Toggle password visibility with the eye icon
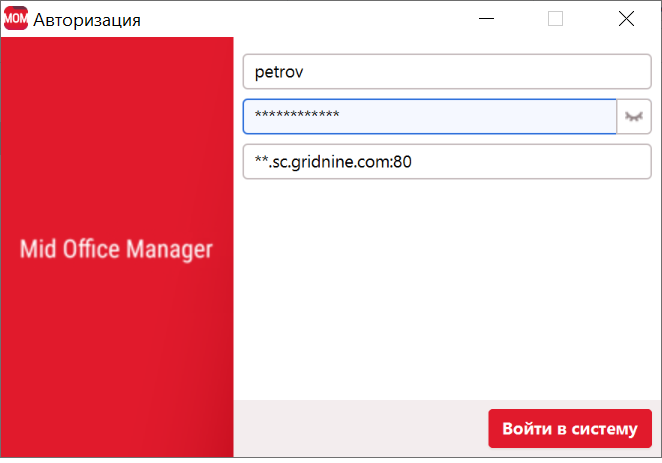Screen dimensions: 662x463 pos(634,117)
